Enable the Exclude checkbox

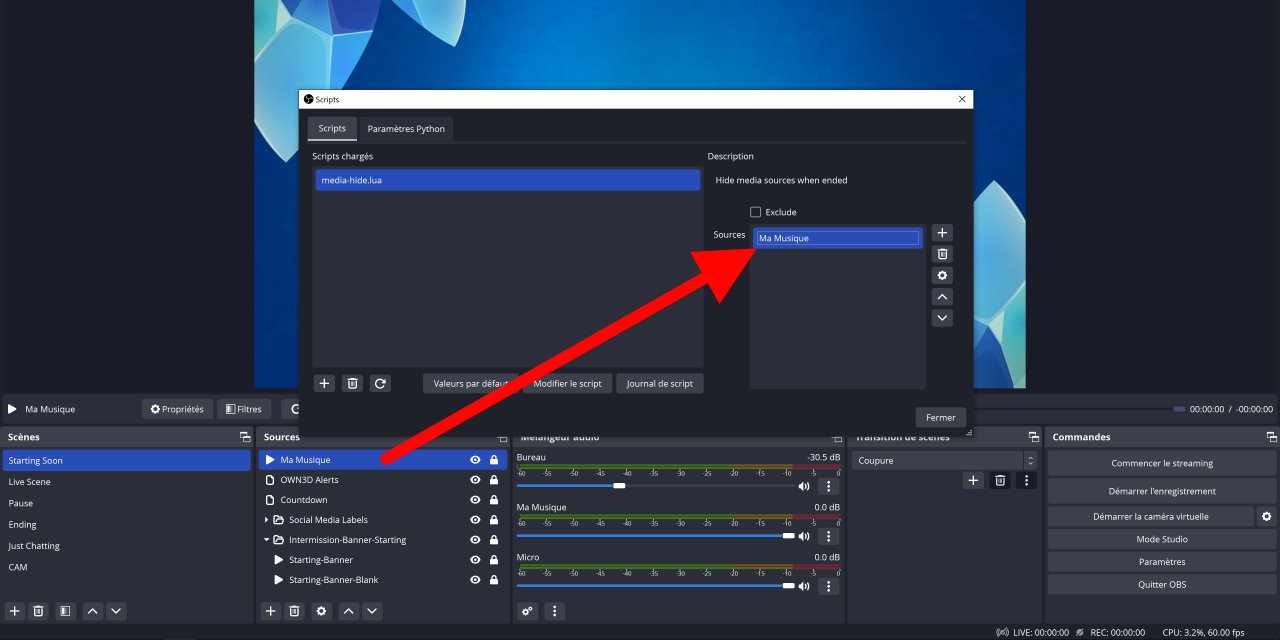(x=757, y=212)
